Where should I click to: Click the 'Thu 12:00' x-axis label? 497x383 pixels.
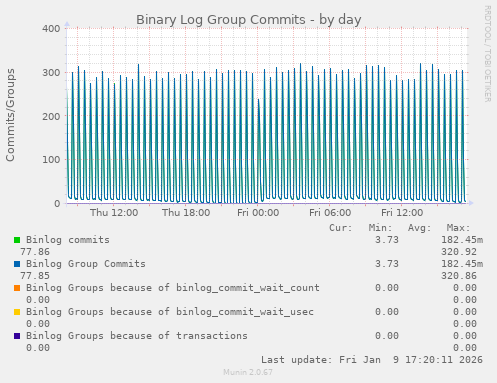coord(114,213)
